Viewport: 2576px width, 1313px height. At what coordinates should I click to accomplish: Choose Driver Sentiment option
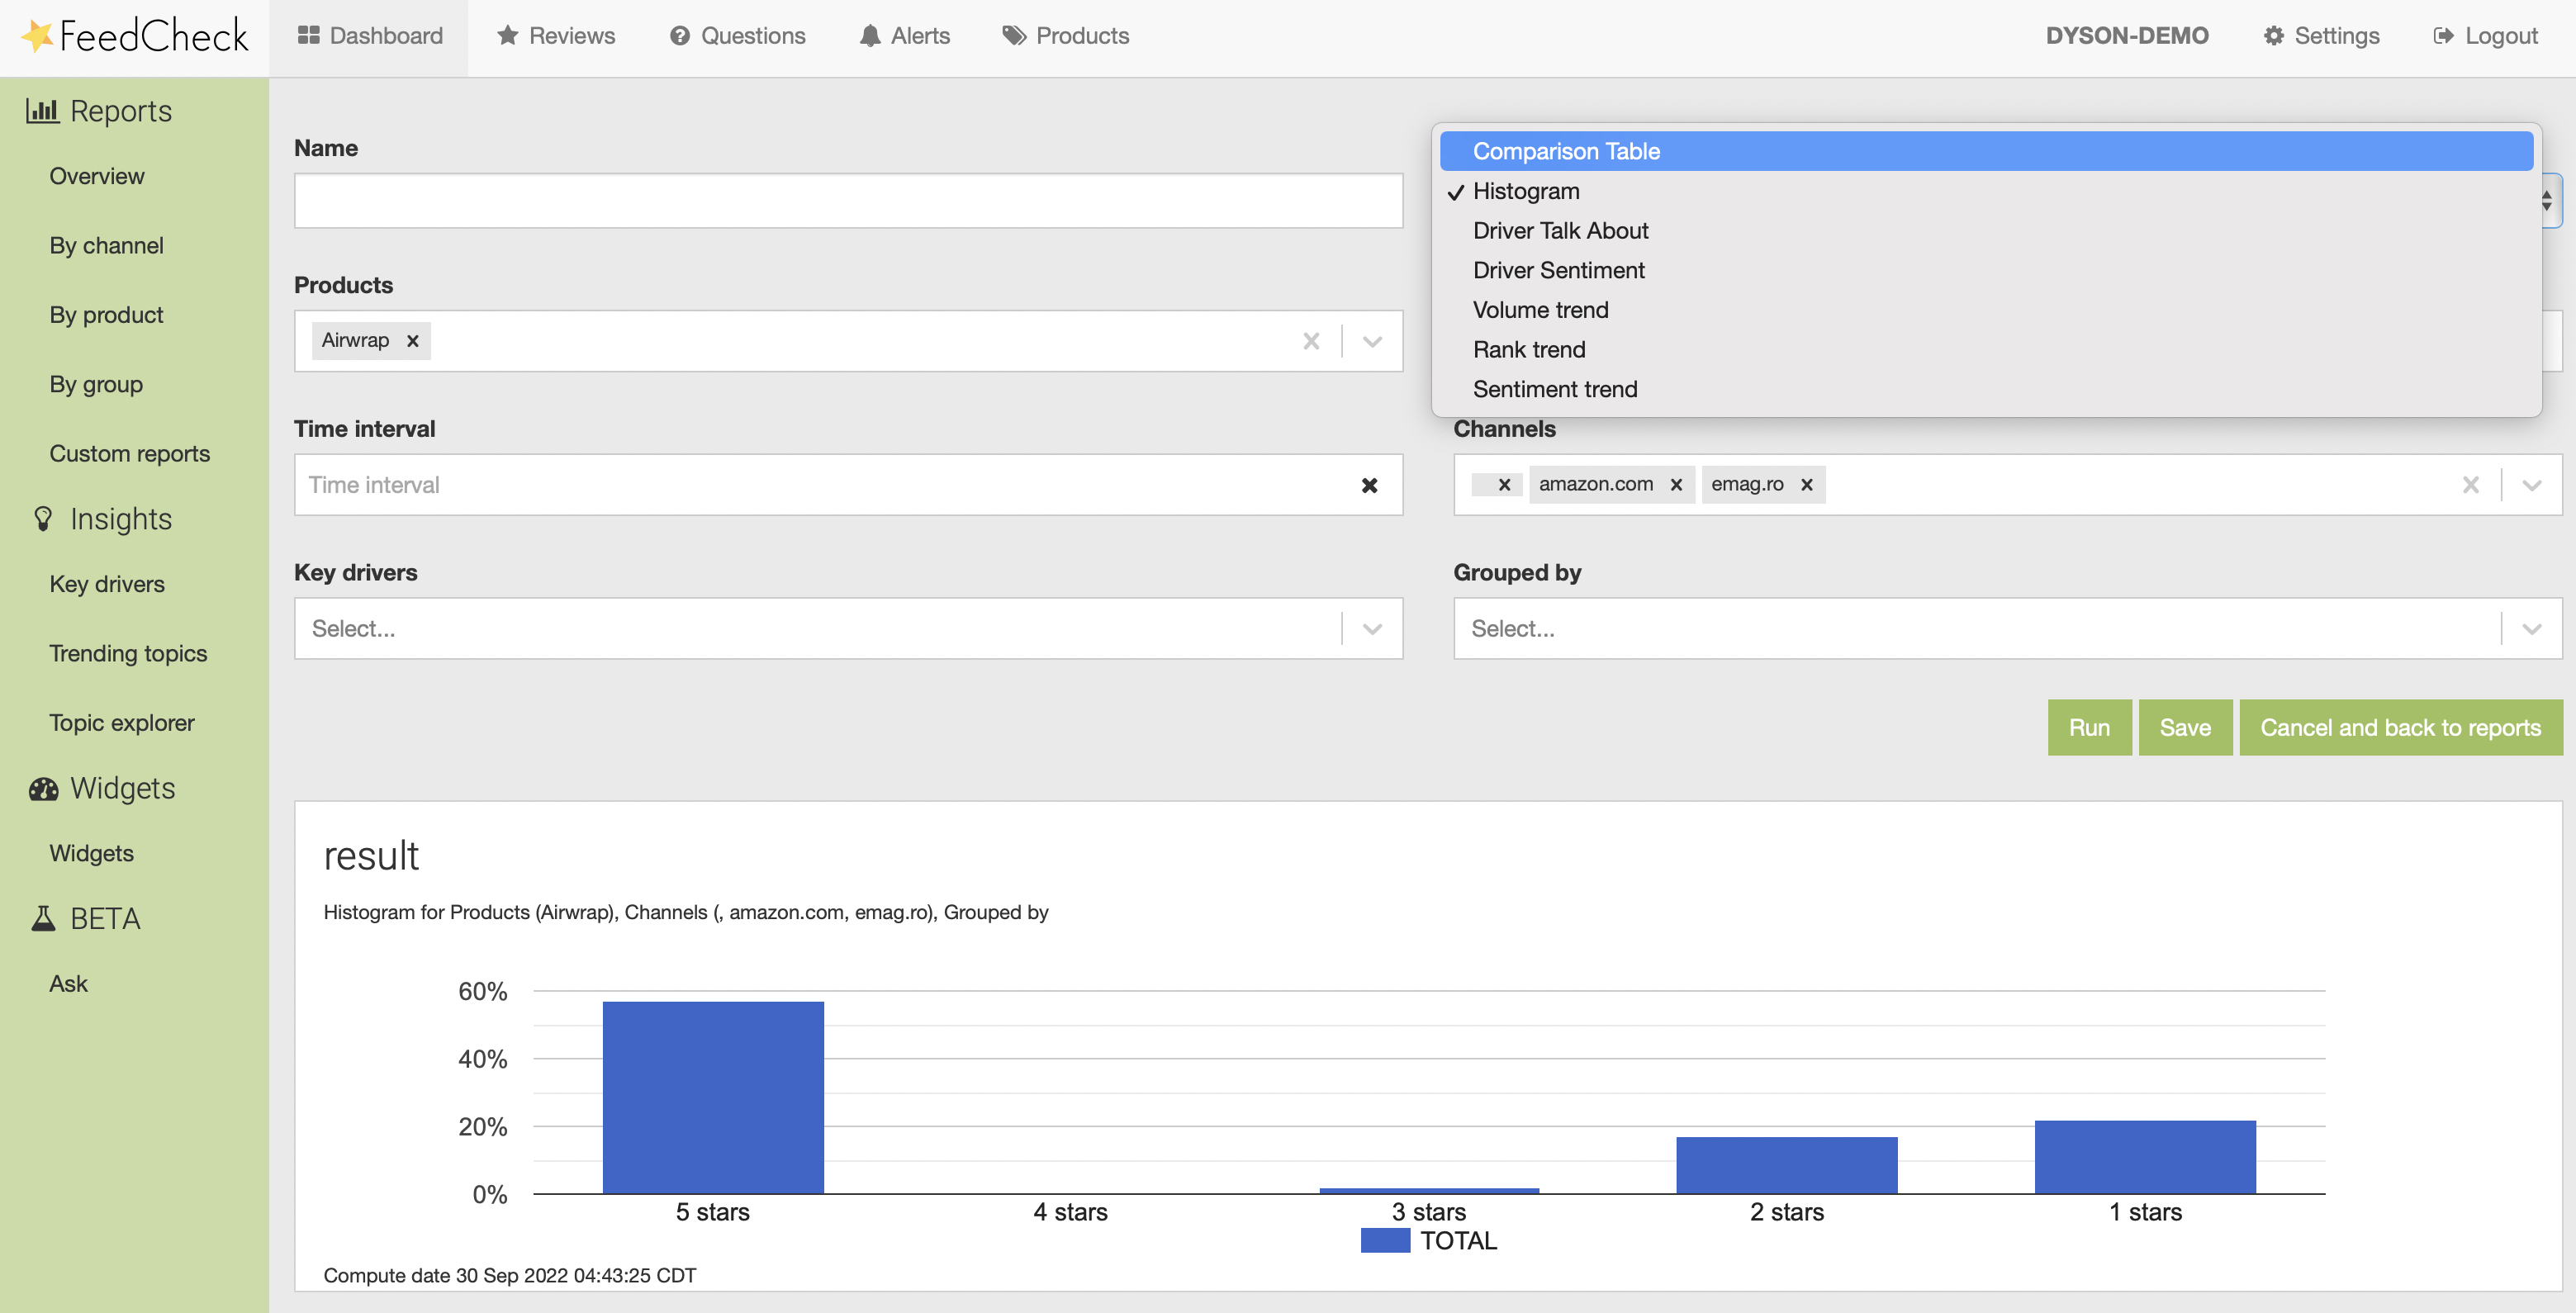pyautogui.click(x=1986, y=270)
